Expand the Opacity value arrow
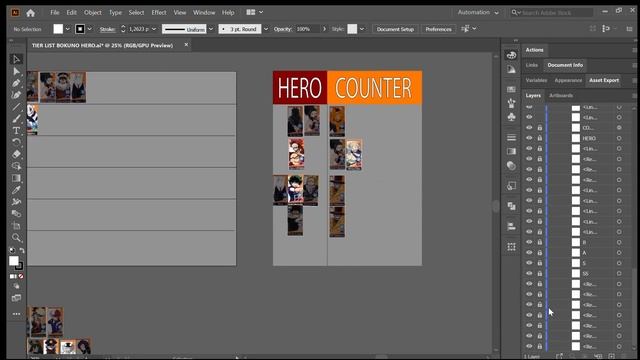This screenshot has height=360, width=640. click(324, 29)
